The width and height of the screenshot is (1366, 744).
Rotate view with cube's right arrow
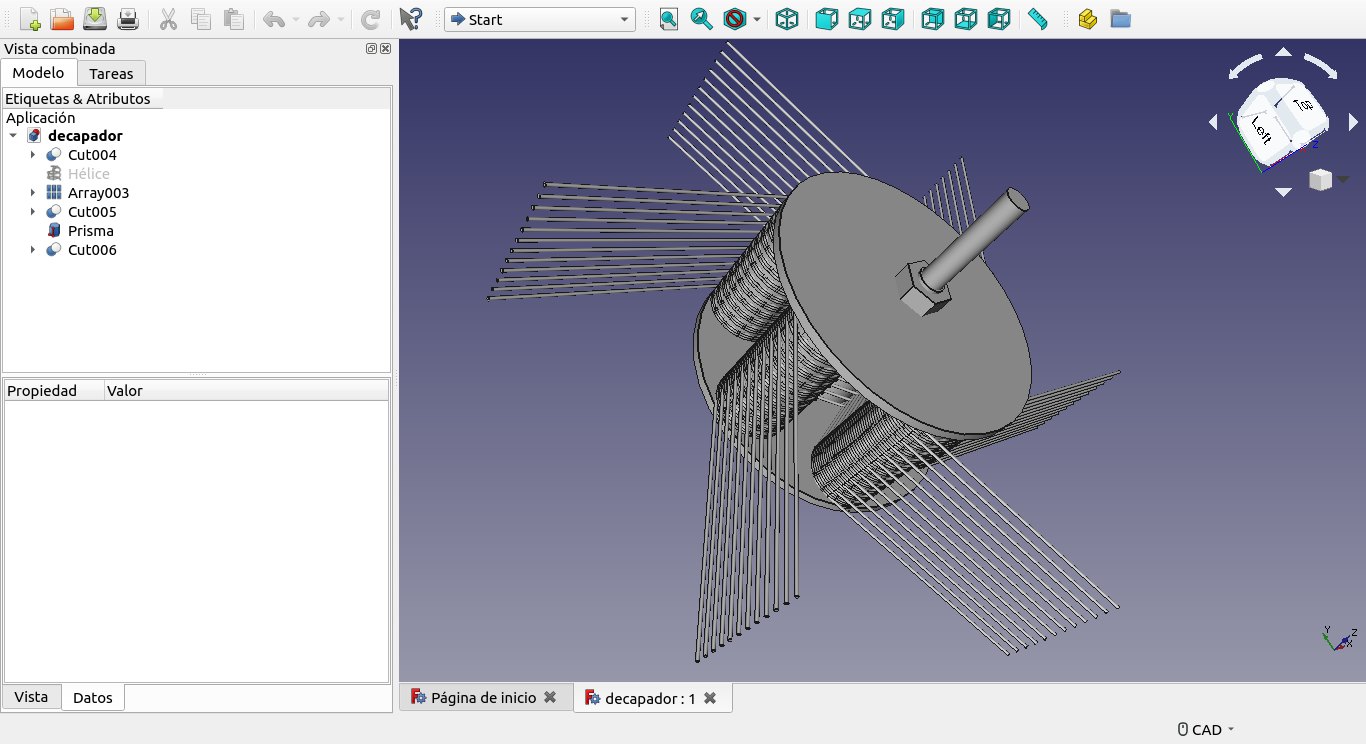[1354, 122]
